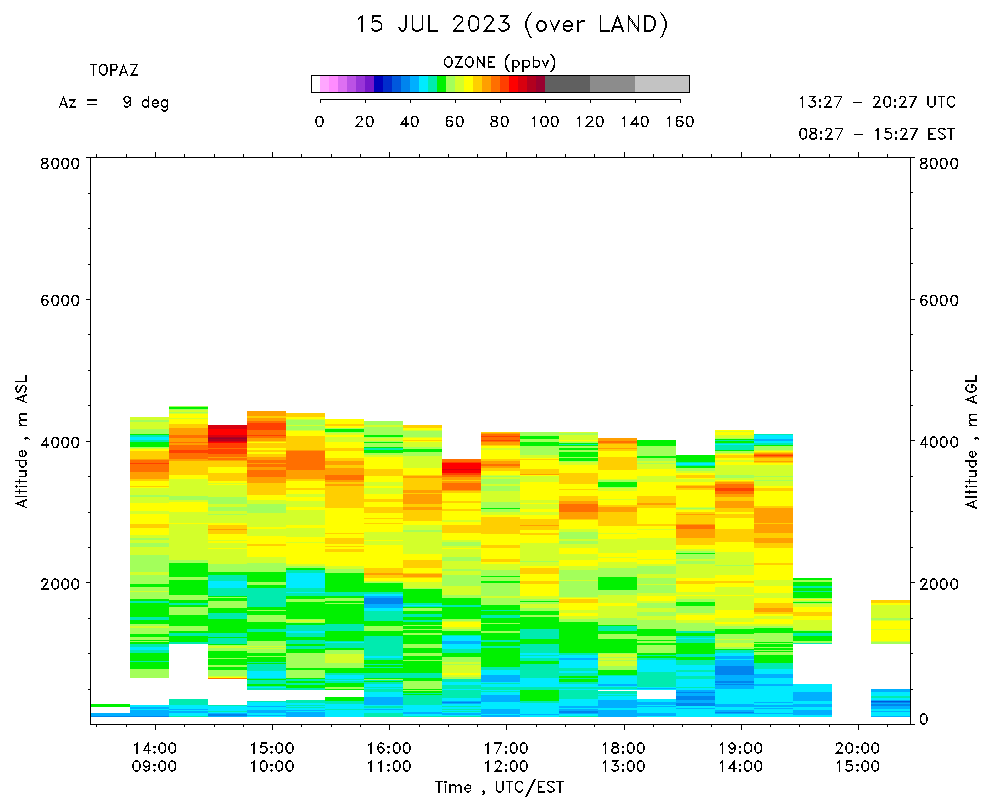Click the right axis label "8000"
This screenshot has width=1000, height=800.
(x=939, y=163)
